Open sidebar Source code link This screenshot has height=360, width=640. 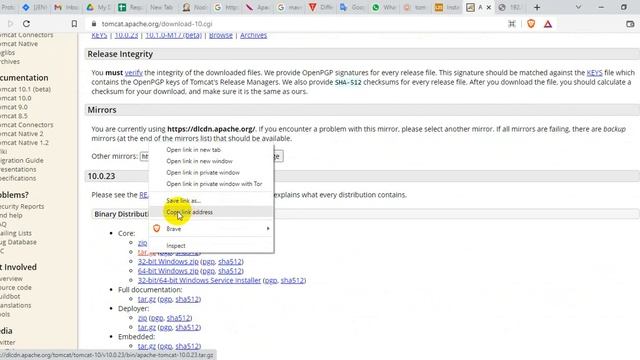coord(16,287)
